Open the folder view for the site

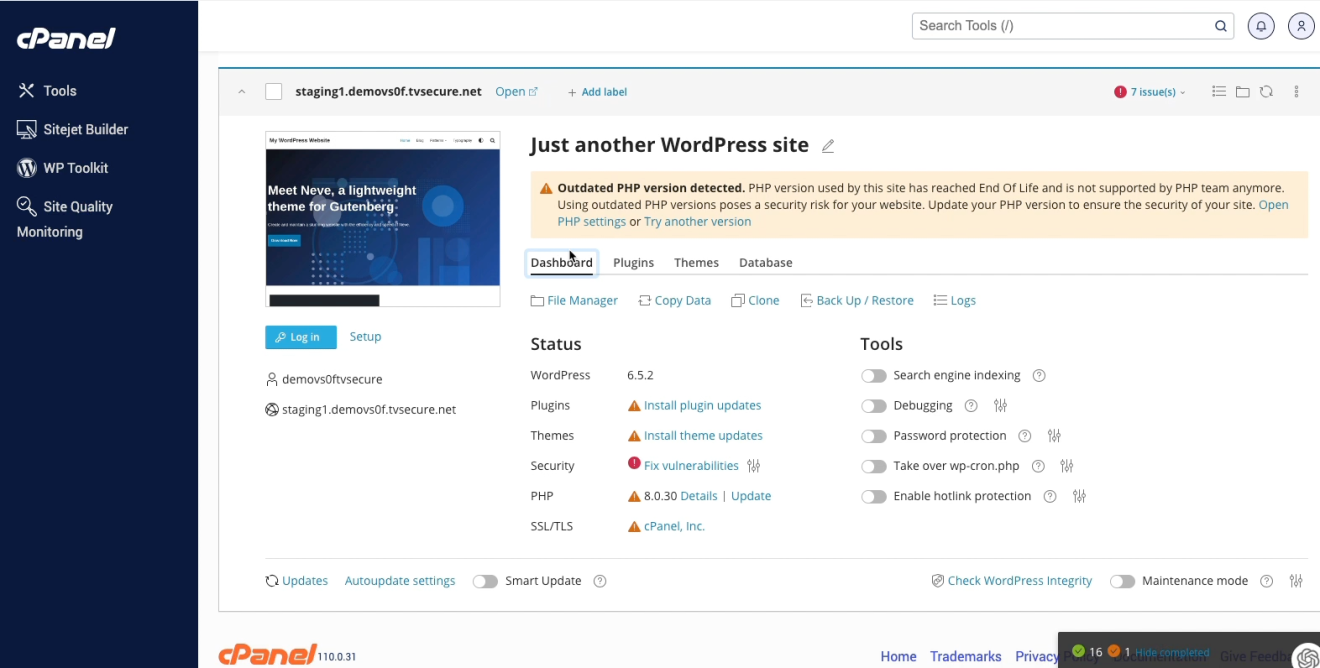[x=1242, y=91]
